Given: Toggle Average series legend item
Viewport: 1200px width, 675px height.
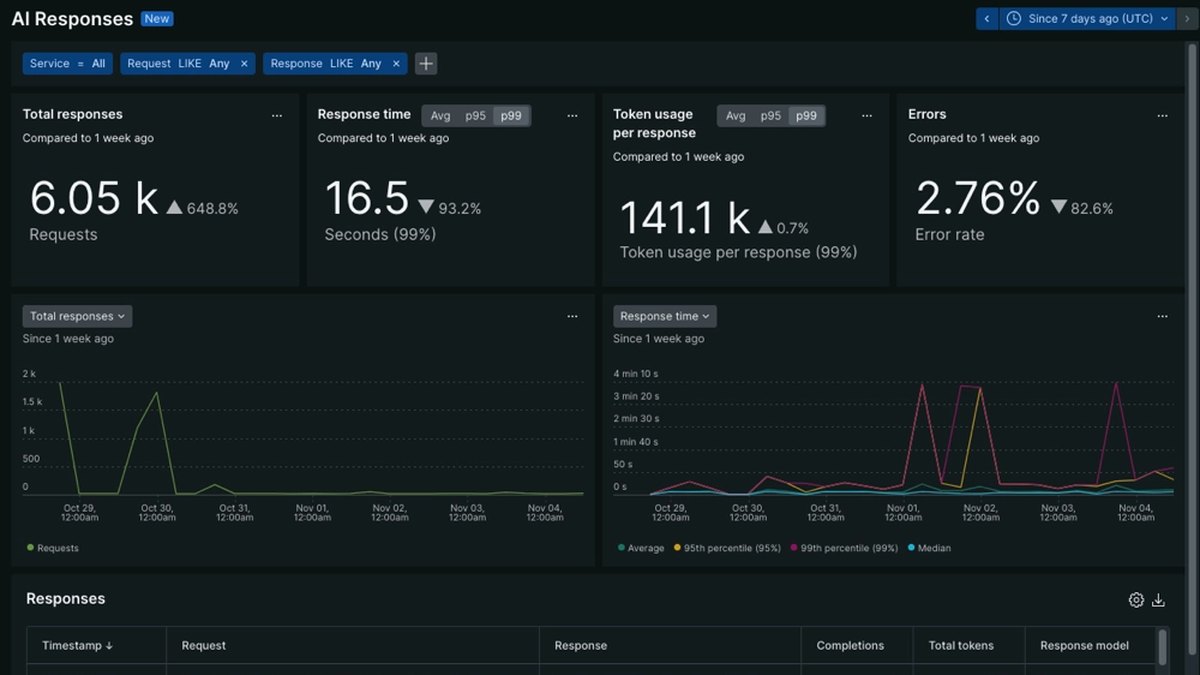Looking at the screenshot, I should click(x=641, y=548).
